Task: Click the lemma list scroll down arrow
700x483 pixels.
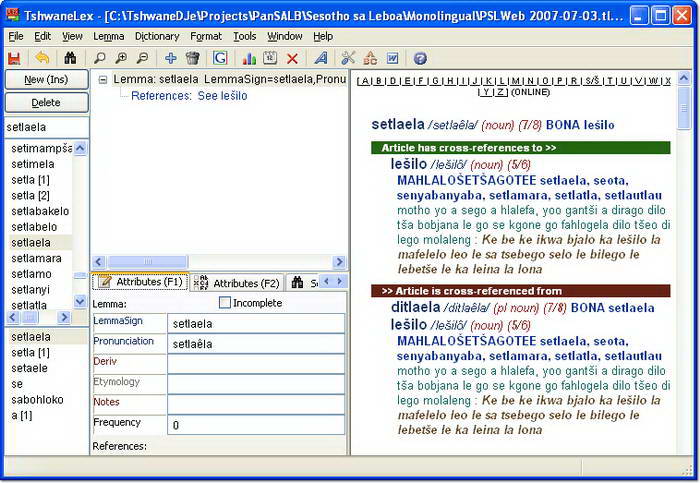Action: click(x=80, y=302)
